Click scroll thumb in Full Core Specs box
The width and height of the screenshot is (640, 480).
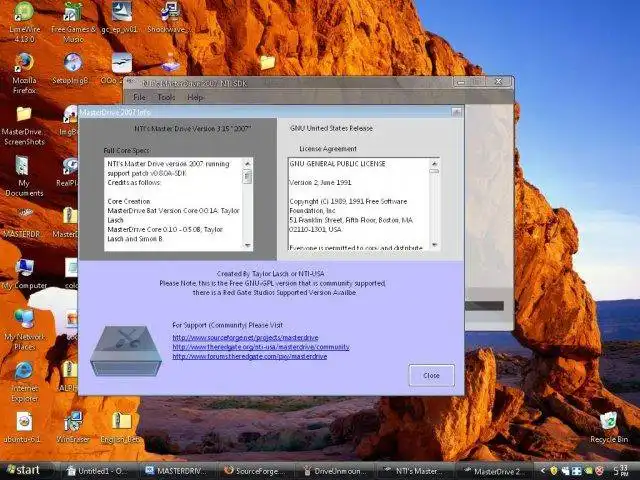247,177
